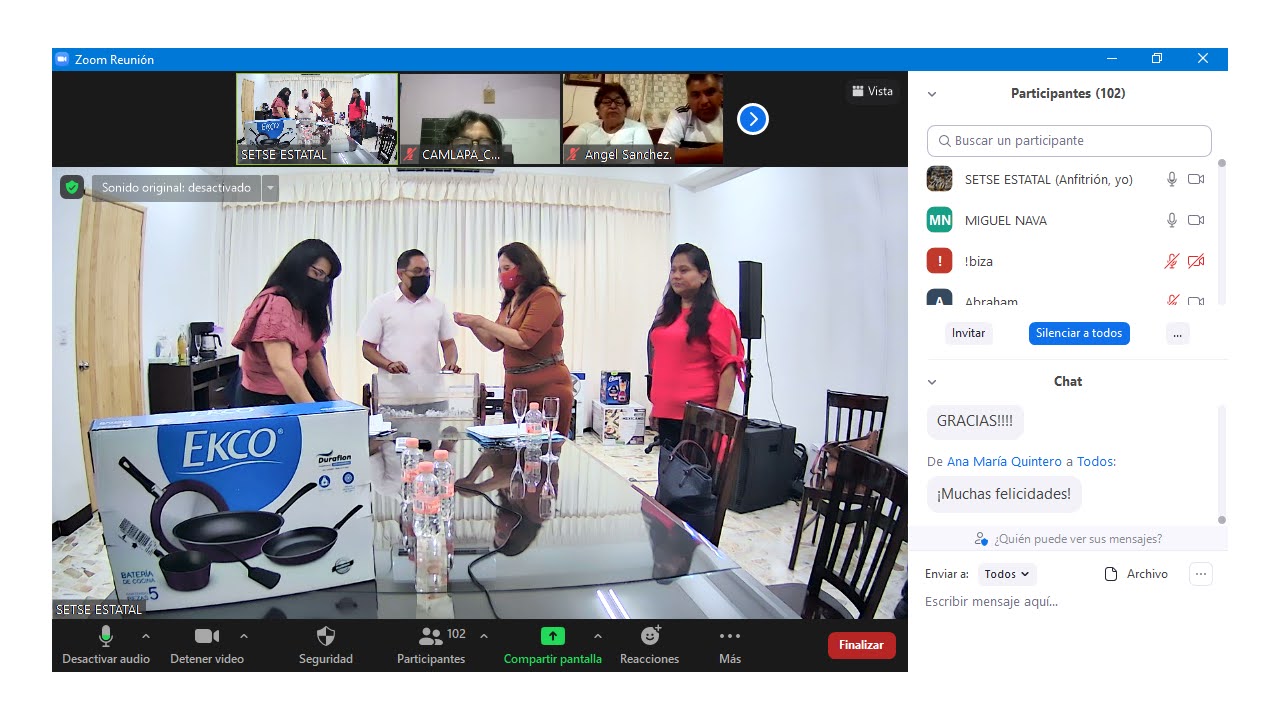Click participant name MIGUEL NAVA
Screen dimensions: 1280x720
coord(1006,220)
